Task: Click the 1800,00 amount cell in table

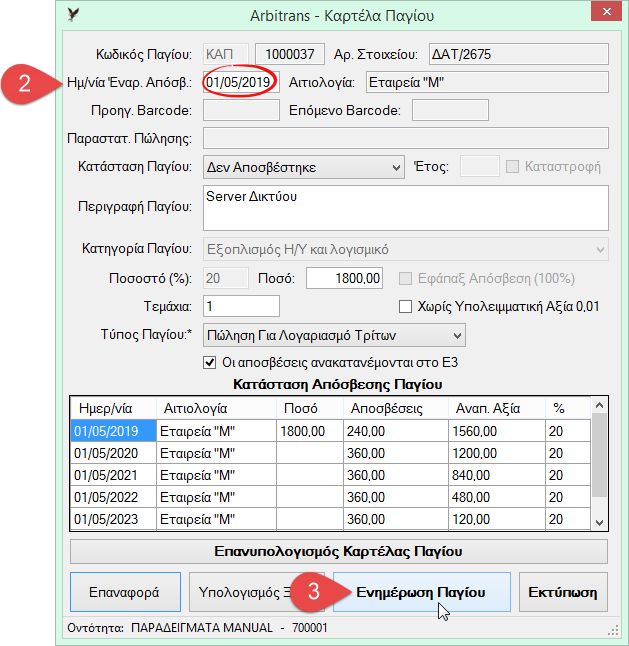Action: (x=310, y=431)
